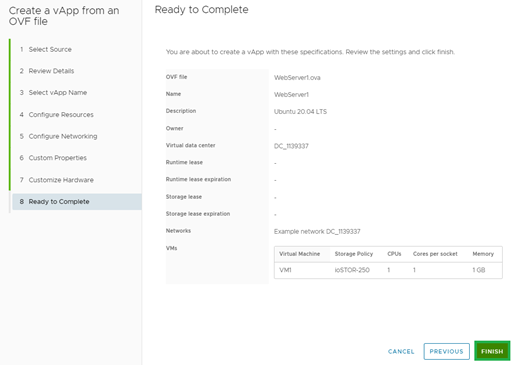
Task: Click the Virtual Machine column header
Action: click(299, 254)
